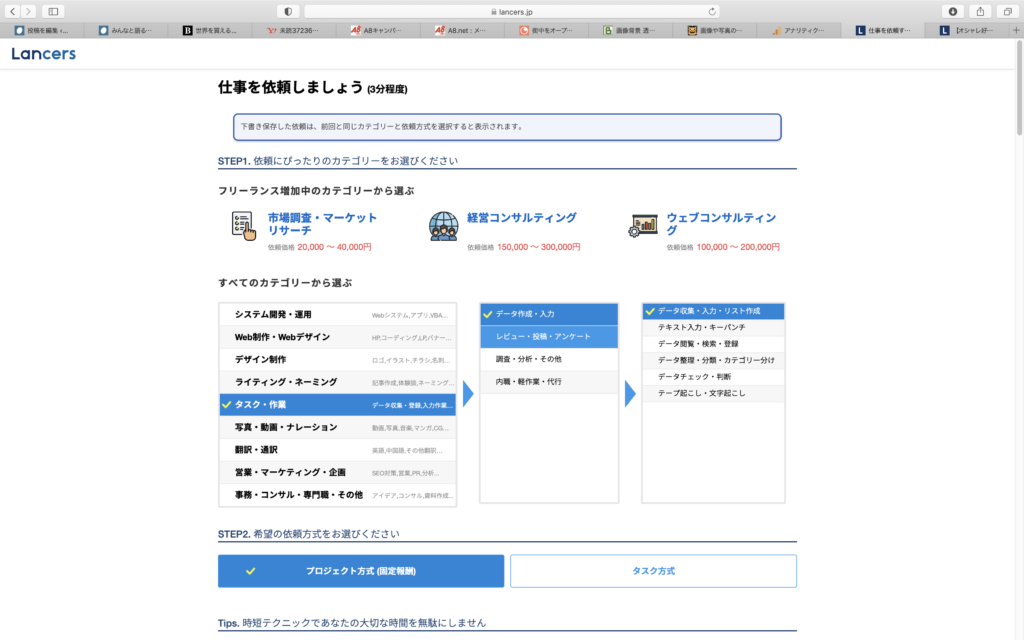The width and height of the screenshot is (1024, 640).
Task: Open Safari downloads icon
Action: pyautogui.click(x=952, y=11)
